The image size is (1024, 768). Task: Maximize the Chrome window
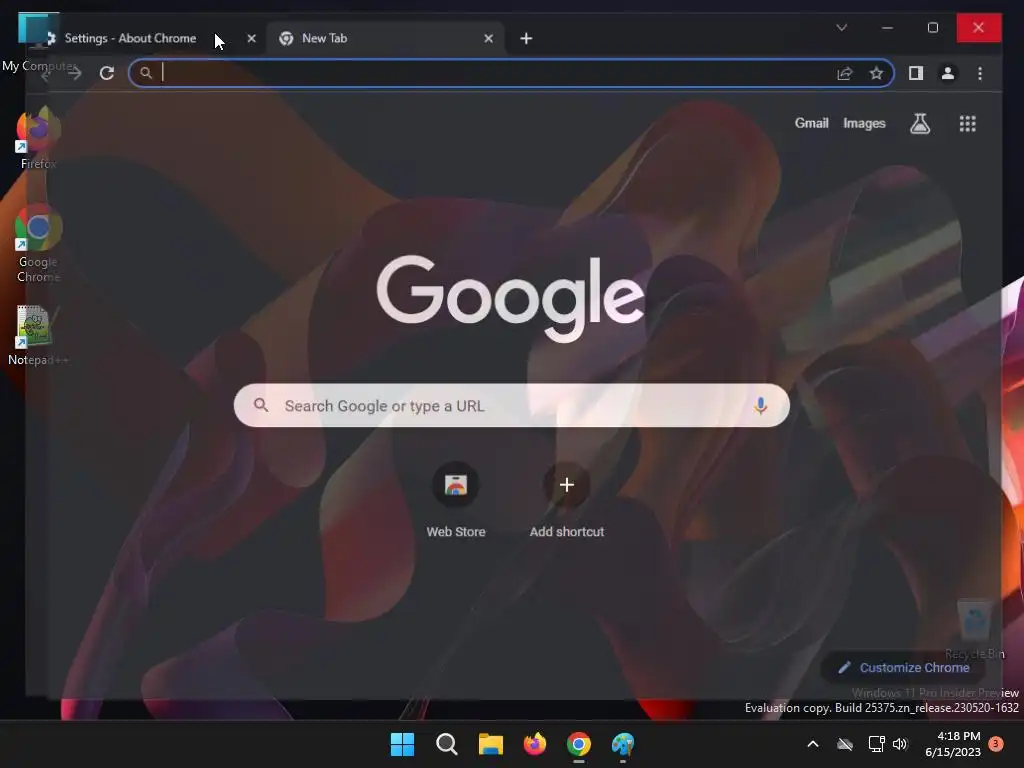pyautogui.click(x=933, y=27)
